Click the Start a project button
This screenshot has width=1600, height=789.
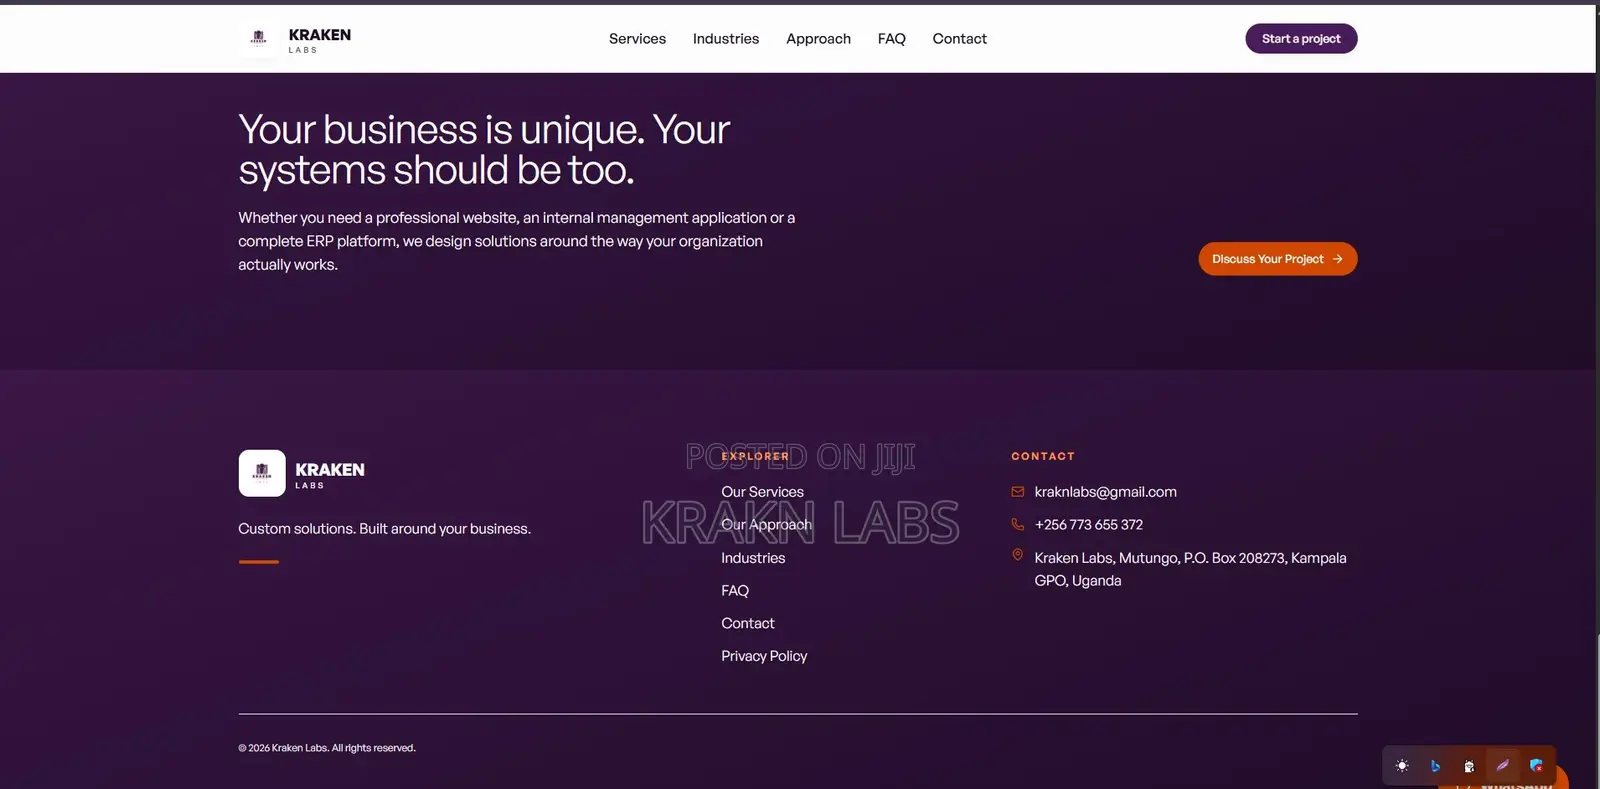[x=1301, y=39]
